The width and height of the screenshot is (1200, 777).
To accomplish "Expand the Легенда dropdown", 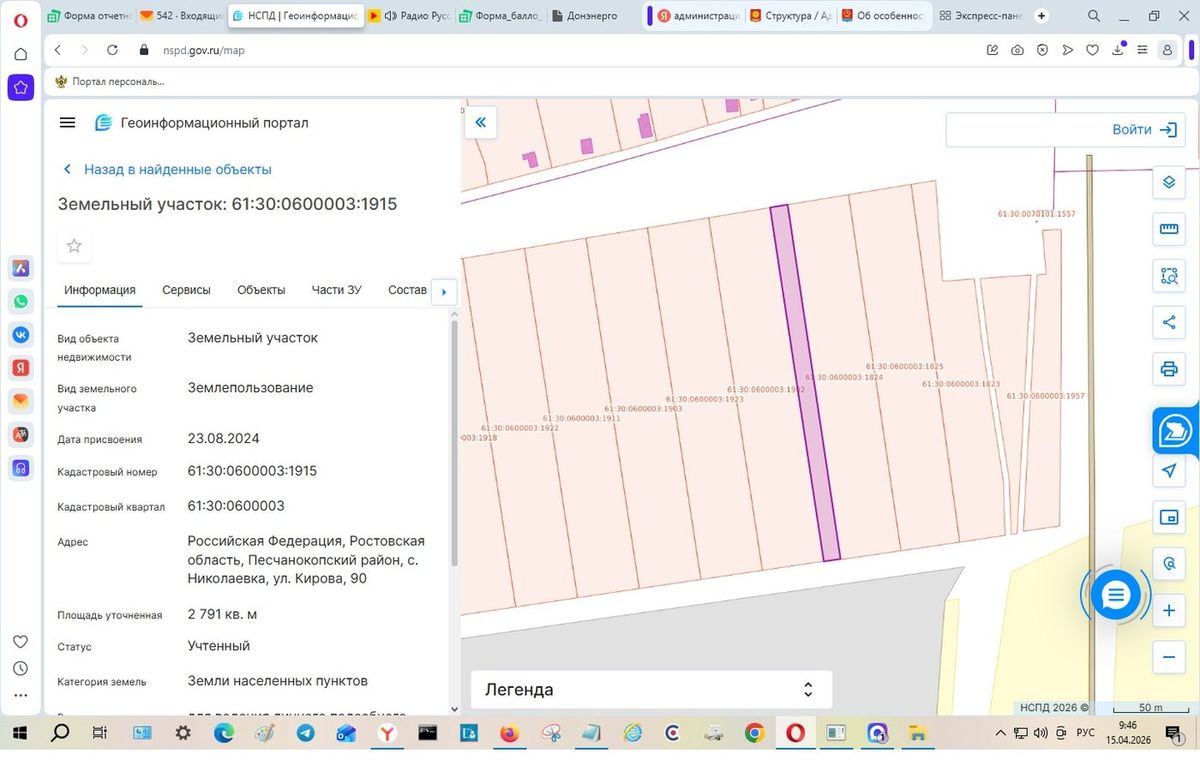I will 651,690.
